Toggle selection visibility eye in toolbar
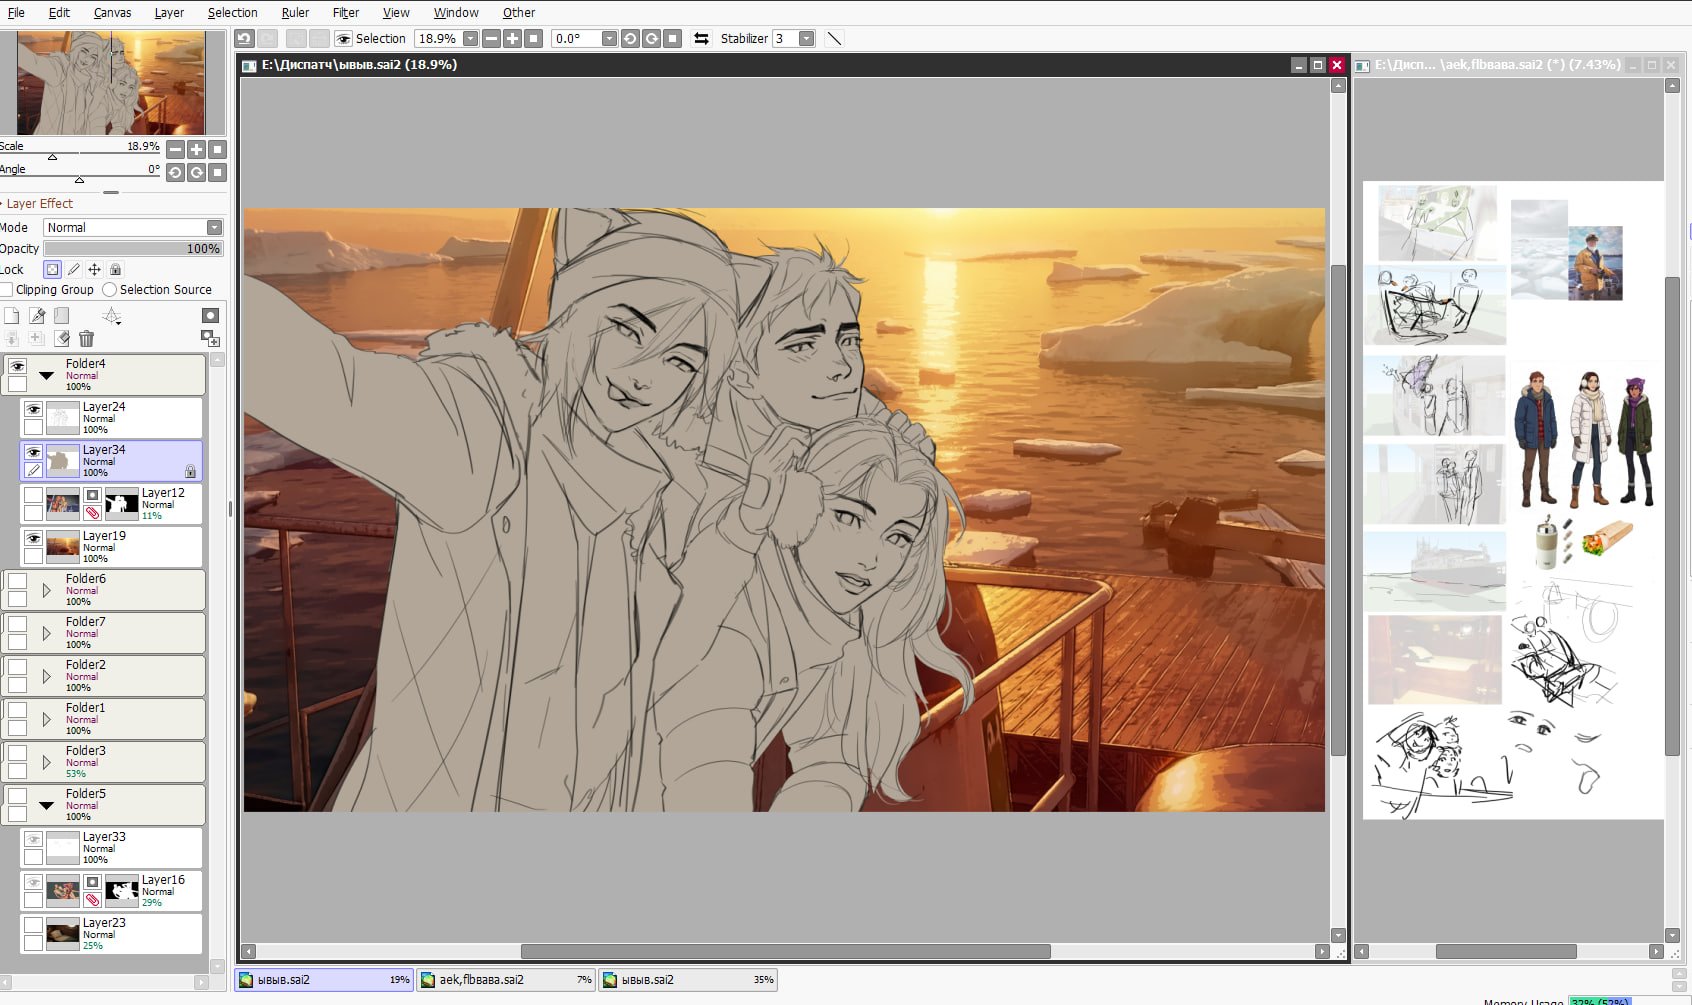 (343, 39)
